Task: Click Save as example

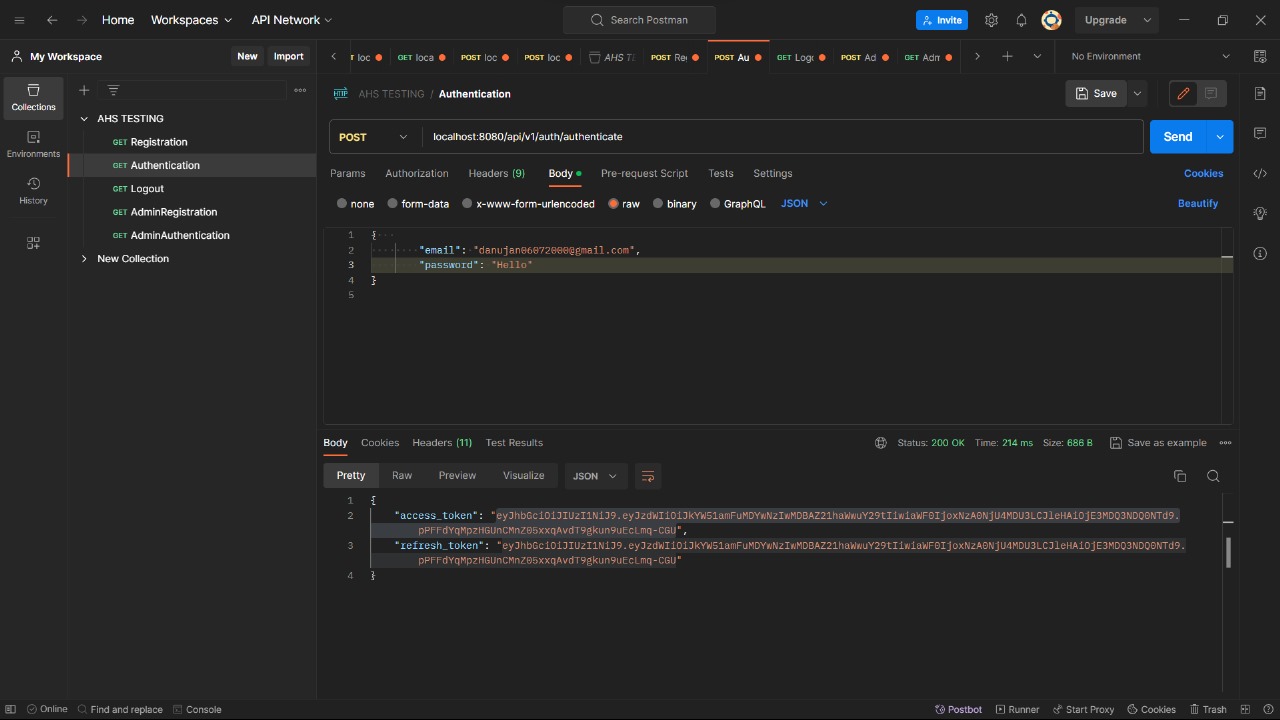Action: tap(1158, 443)
